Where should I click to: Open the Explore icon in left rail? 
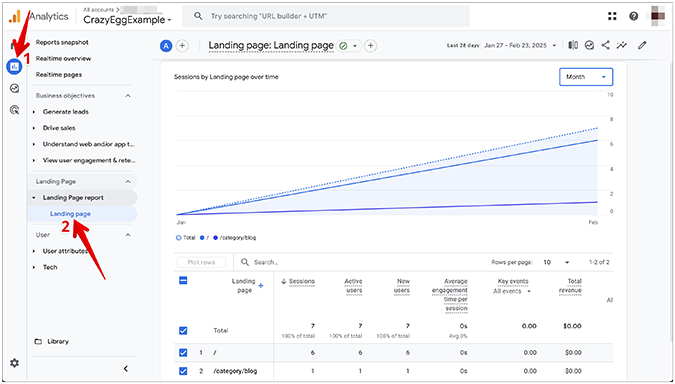15,89
